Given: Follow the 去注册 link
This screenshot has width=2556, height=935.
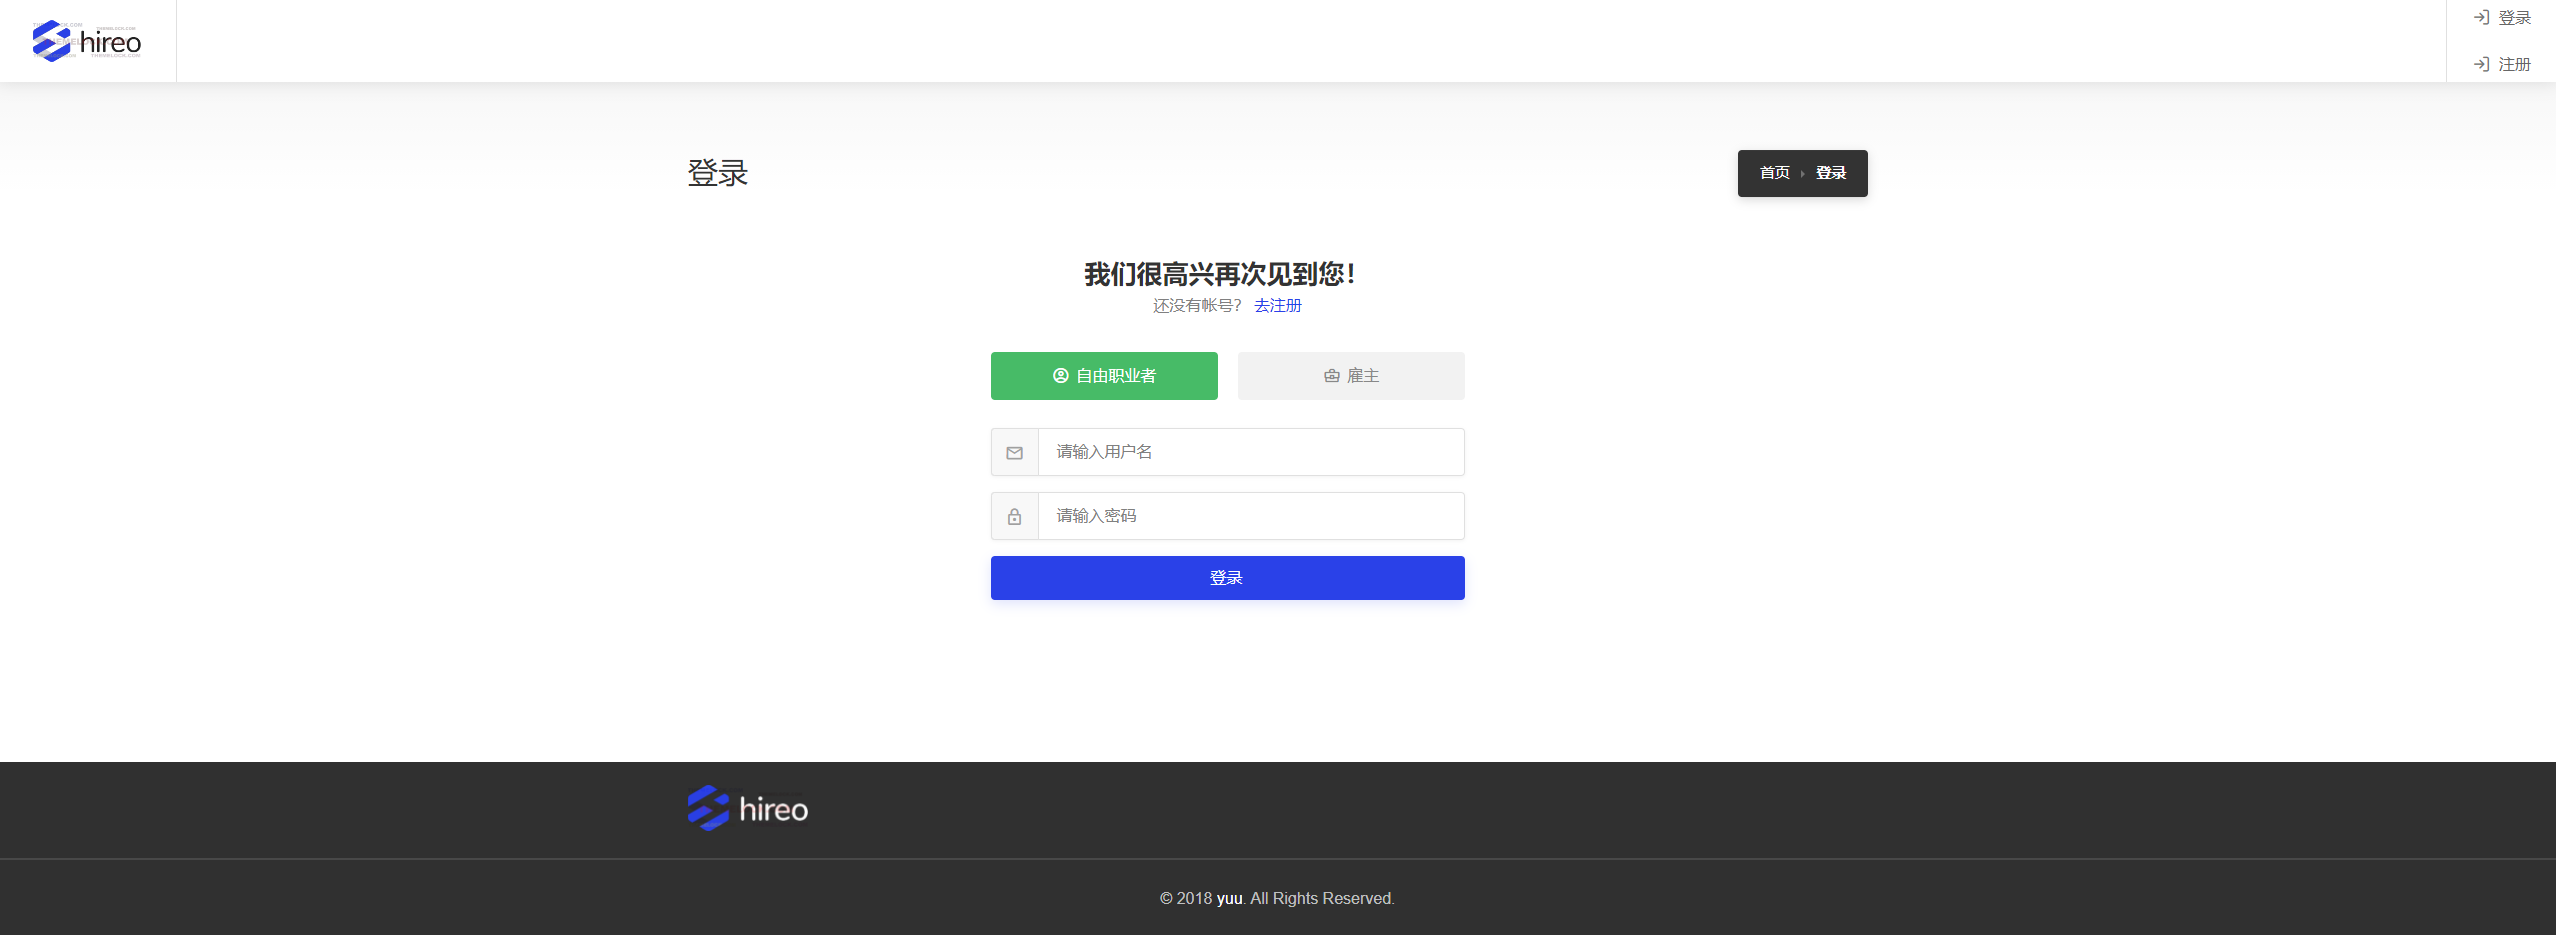Looking at the screenshot, I should [1277, 306].
